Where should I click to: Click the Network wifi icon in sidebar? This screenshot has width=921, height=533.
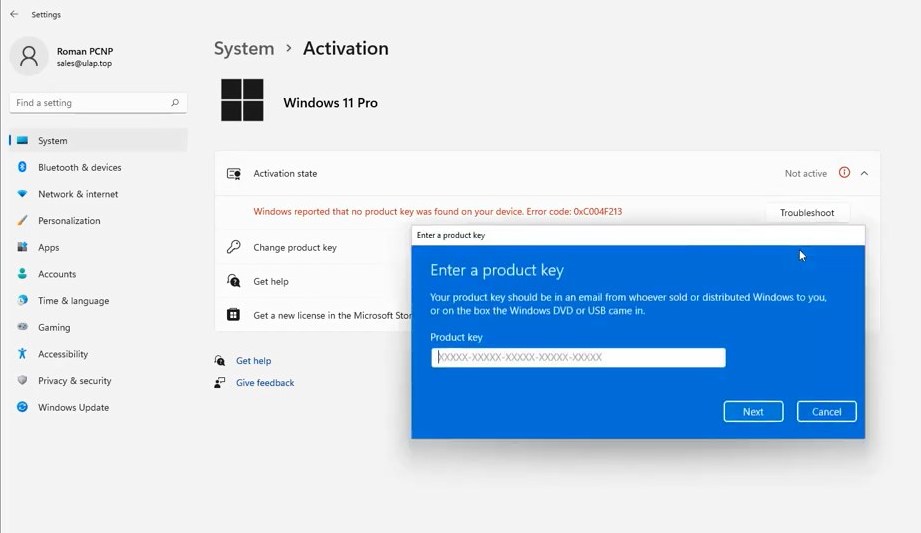click(x=22, y=194)
